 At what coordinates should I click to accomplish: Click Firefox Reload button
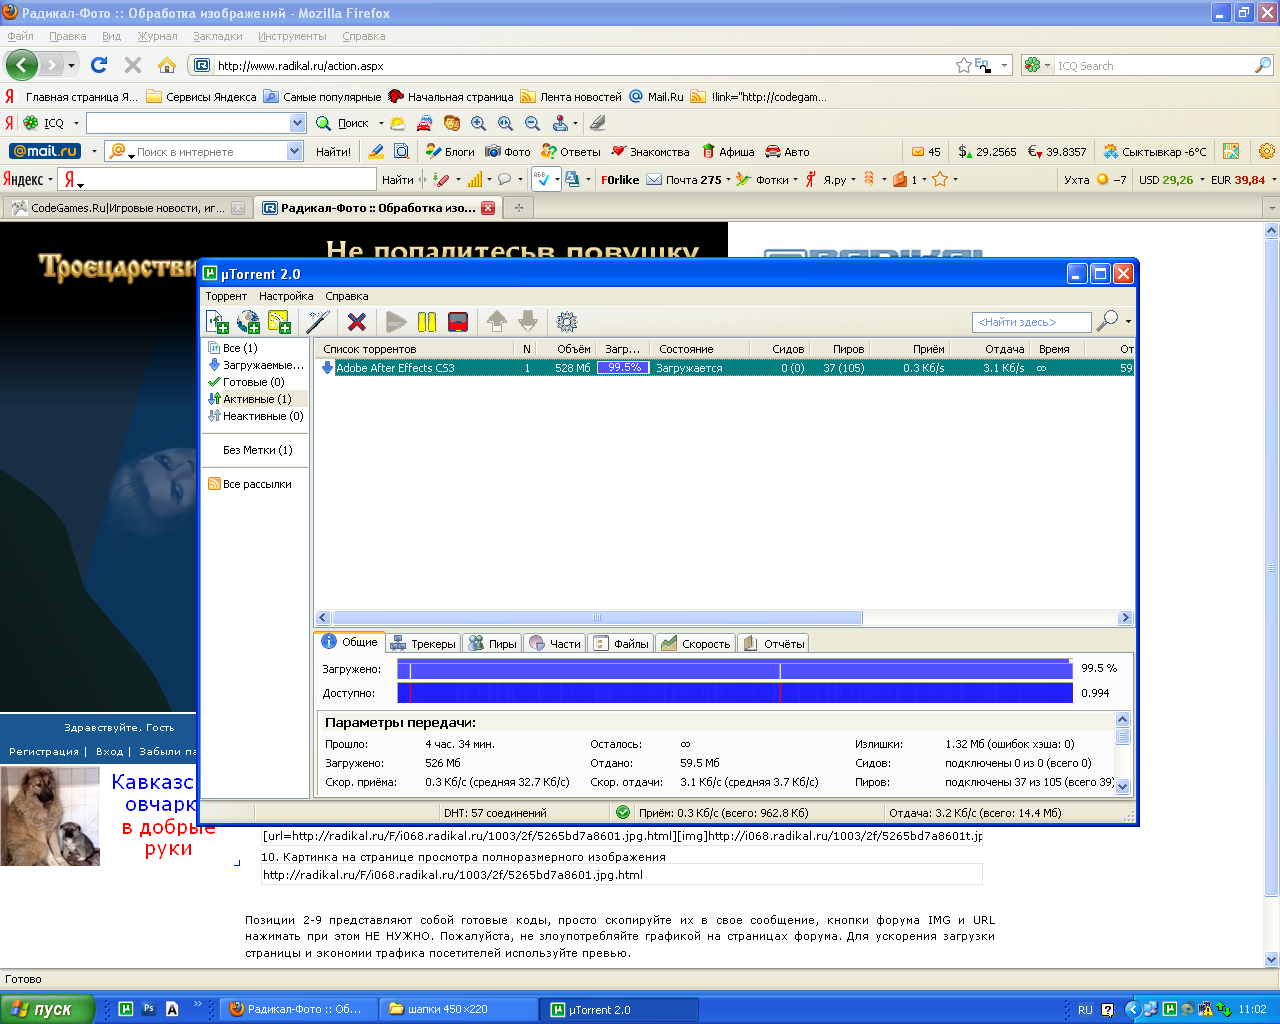[99, 65]
